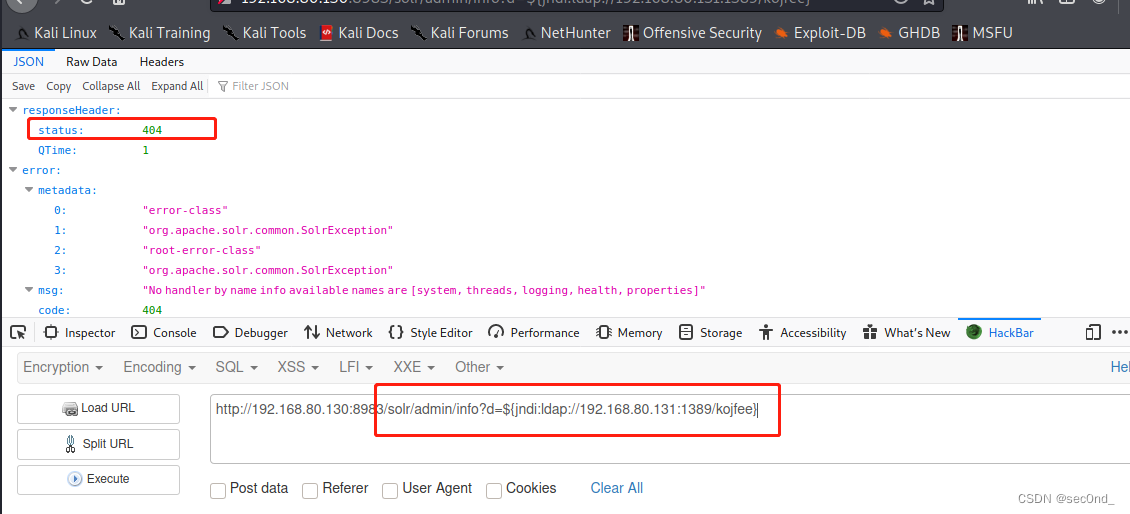Collapse the error node
The height and width of the screenshot is (514, 1130).
[13, 171]
